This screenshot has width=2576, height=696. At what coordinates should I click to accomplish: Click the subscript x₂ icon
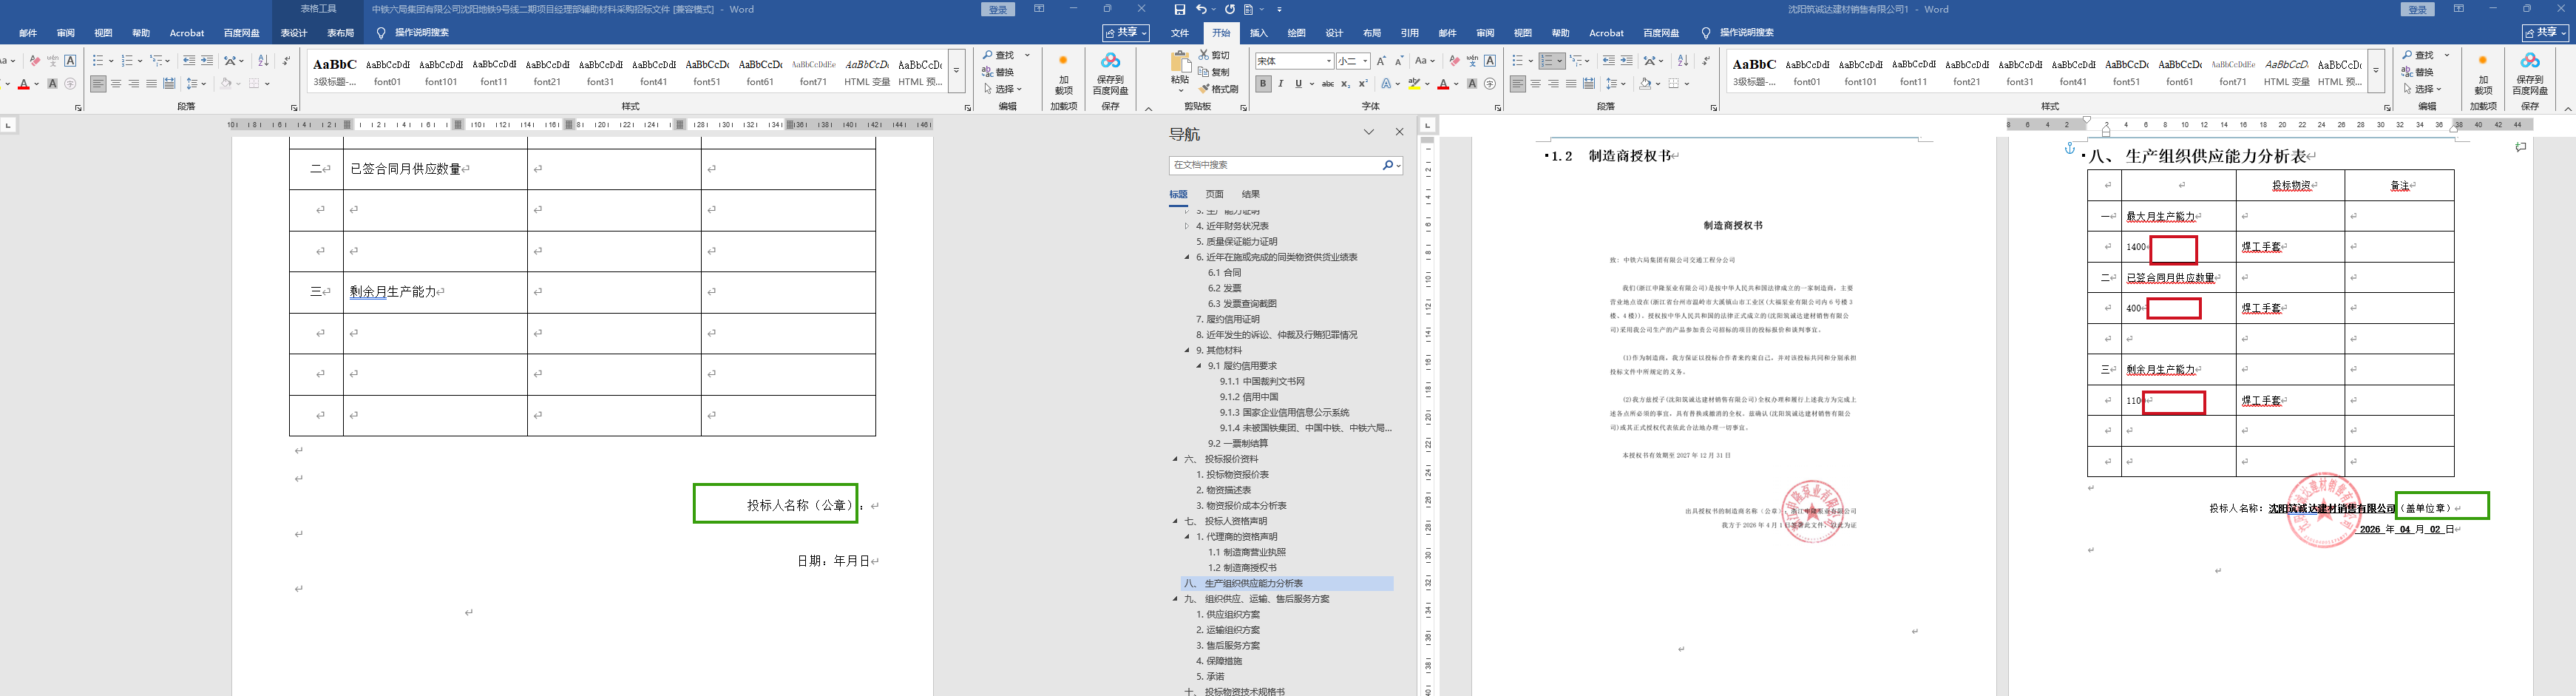pyautogui.click(x=1346, y=84)
